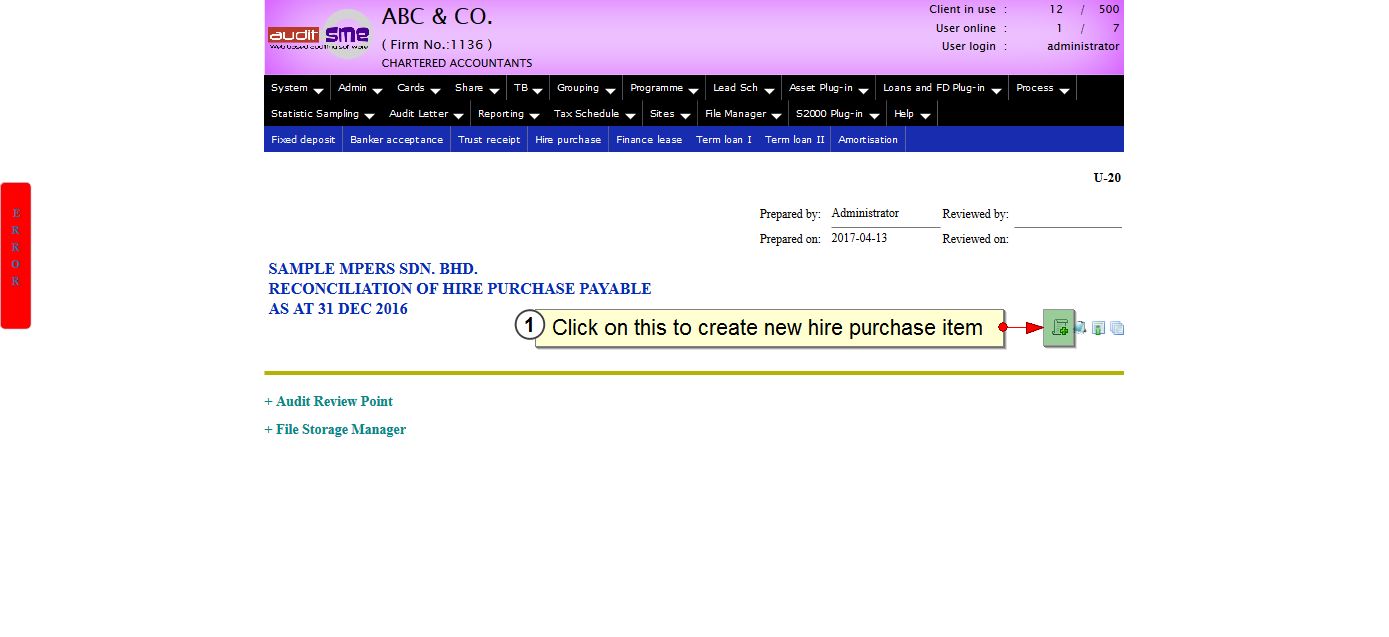Open the Statistic Sampling dropdown menu
The height and width of the screenshot is (637, 1389).
point(322,114)
